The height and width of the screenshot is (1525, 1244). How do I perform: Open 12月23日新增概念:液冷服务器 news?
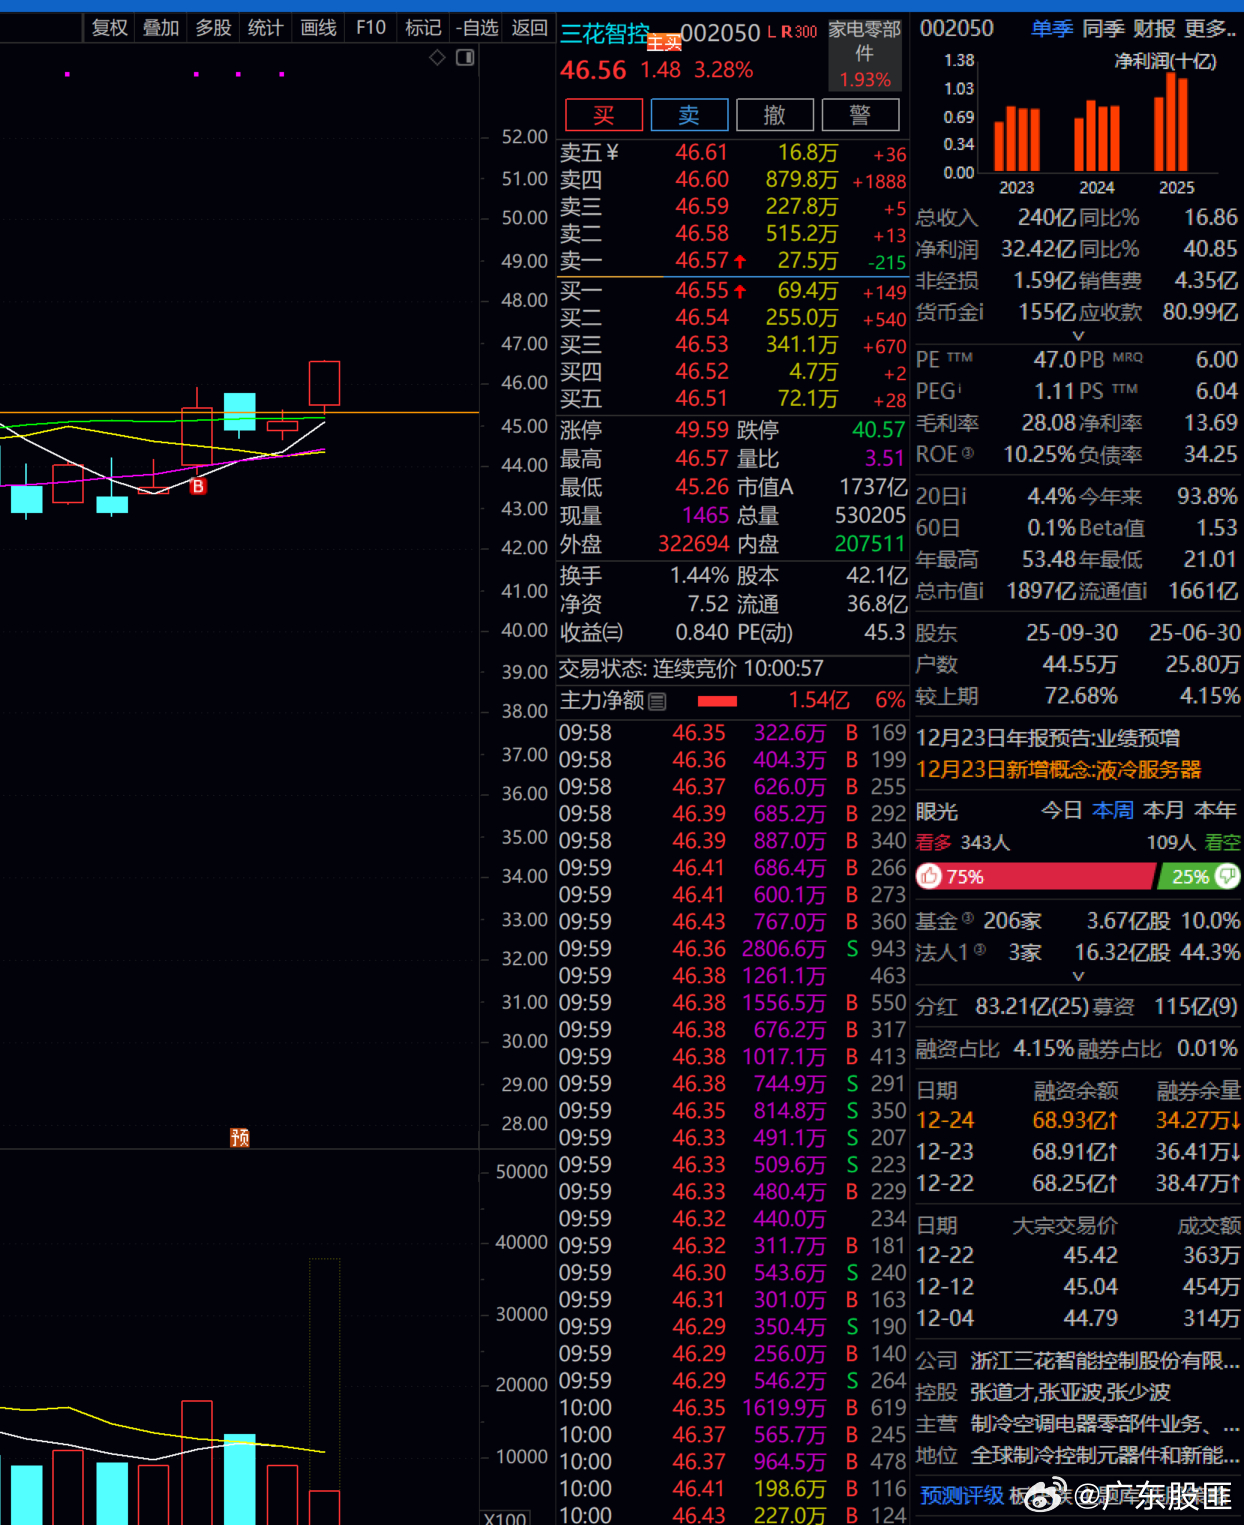pos(1059,770)
